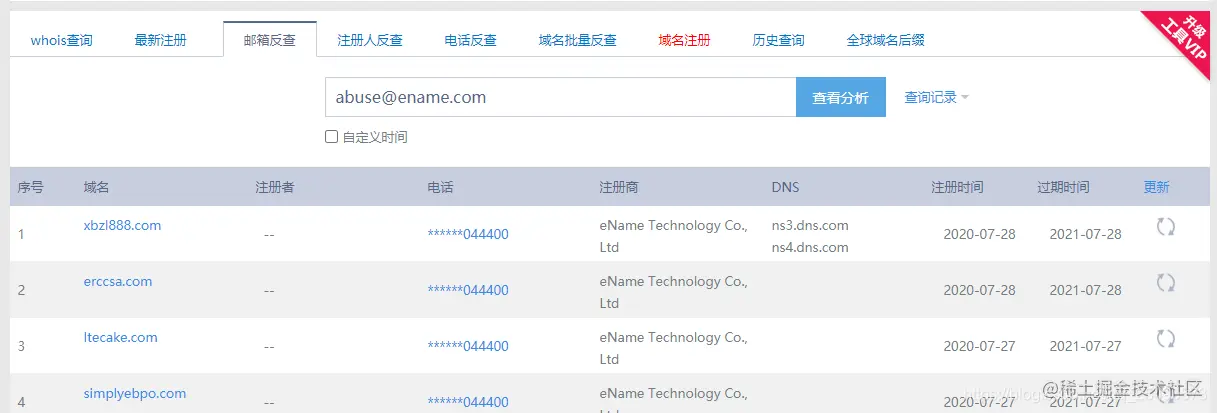Click the 域名 column header
1217x413 pixels.
pyautogui.click(x=97, y=187)
